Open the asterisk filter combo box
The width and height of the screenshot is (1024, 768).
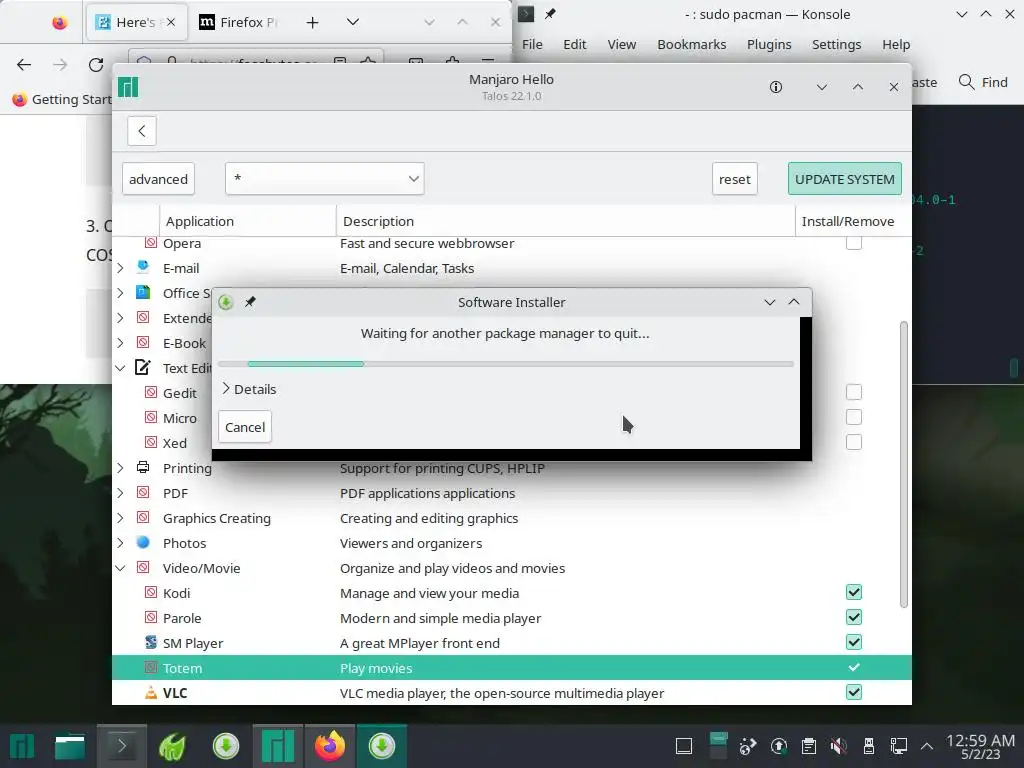tap(325, 179)
